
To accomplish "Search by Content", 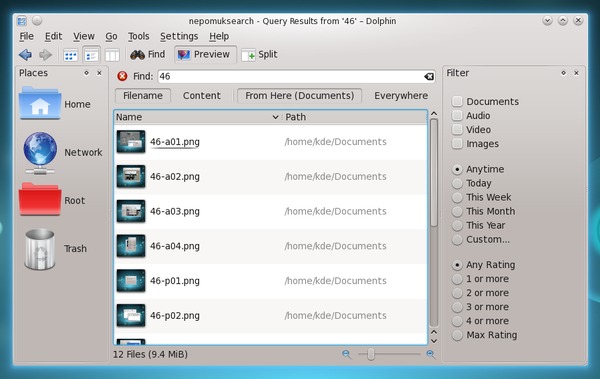I will [x=202, y=96].
